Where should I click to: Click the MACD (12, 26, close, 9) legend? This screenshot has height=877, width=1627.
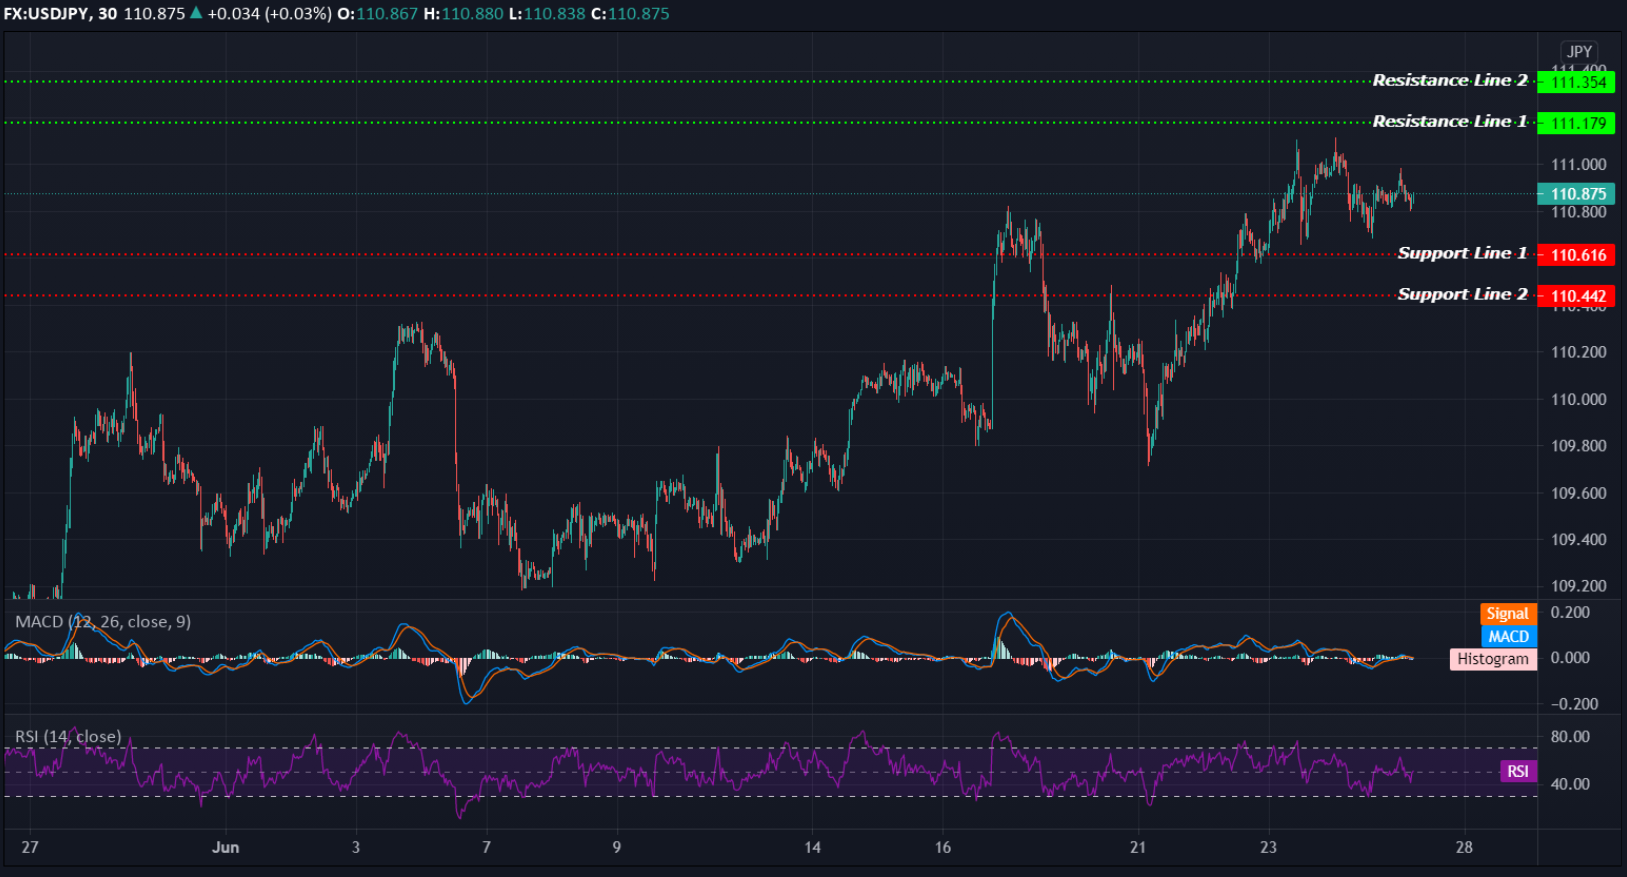[x=103, y=622]
